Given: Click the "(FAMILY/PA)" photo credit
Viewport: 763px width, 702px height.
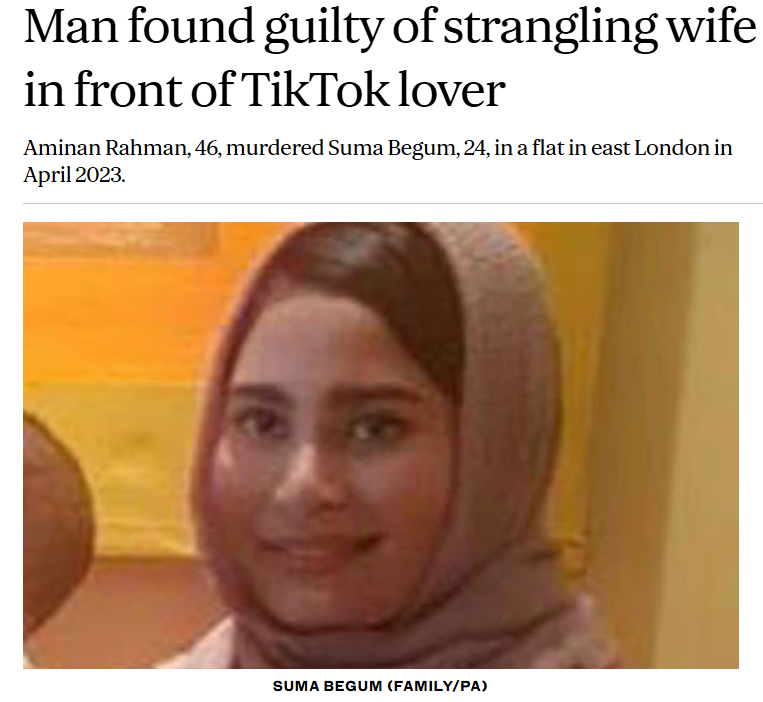Looking at the screenshot, I should [437, 686].
